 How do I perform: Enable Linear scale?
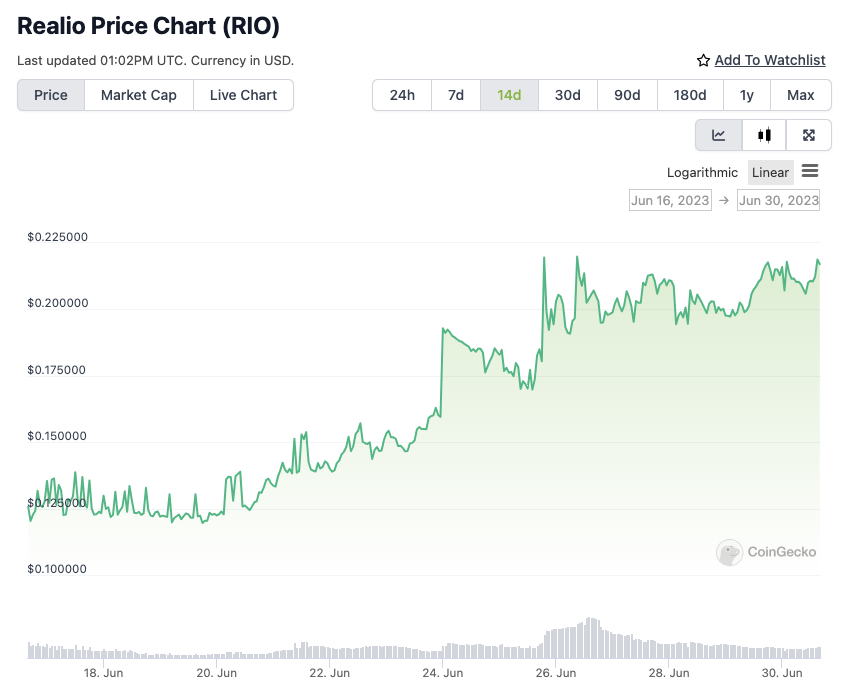[770, 173]
